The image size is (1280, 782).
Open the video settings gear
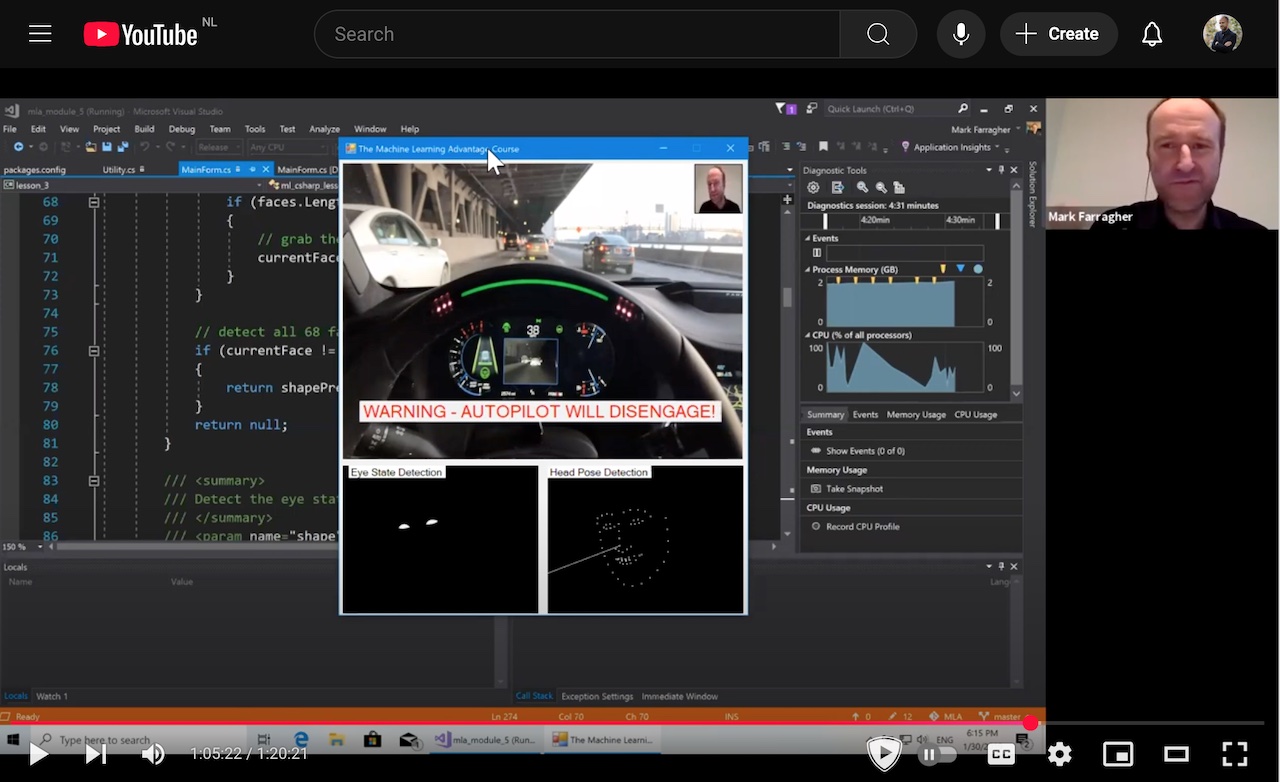1059,754
